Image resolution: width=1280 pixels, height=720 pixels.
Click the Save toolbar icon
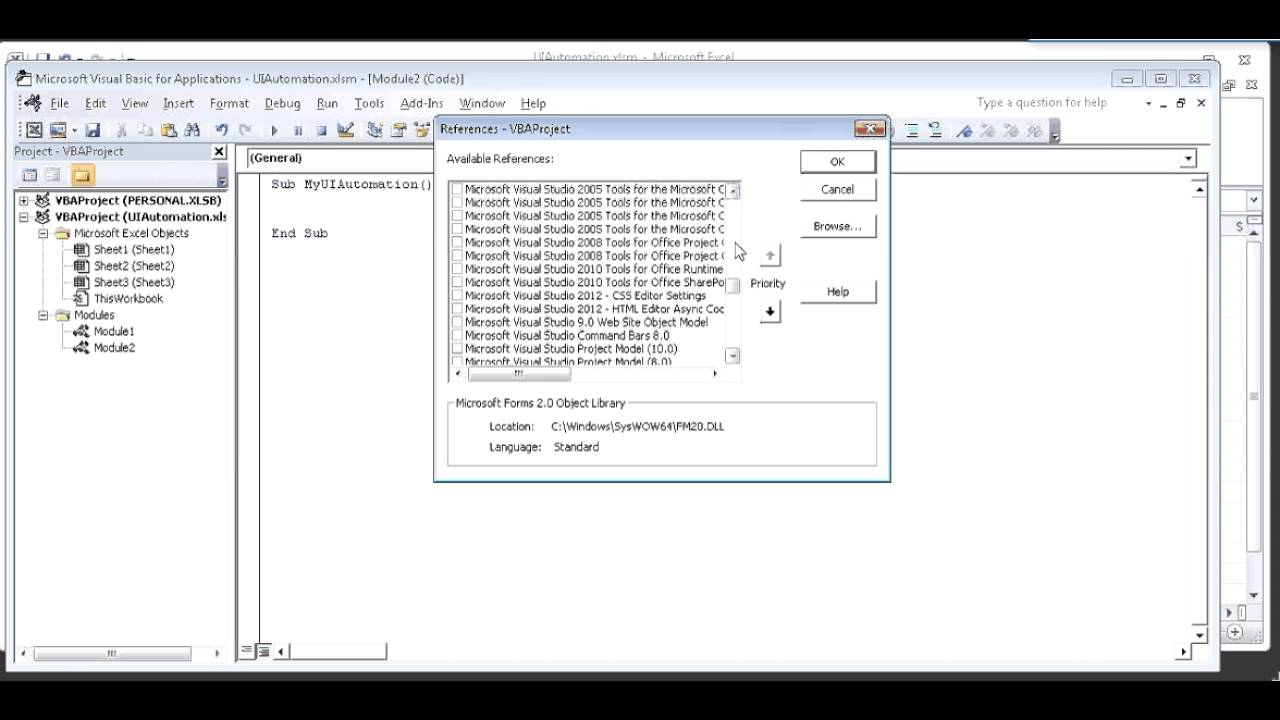[x=93, y=130]
